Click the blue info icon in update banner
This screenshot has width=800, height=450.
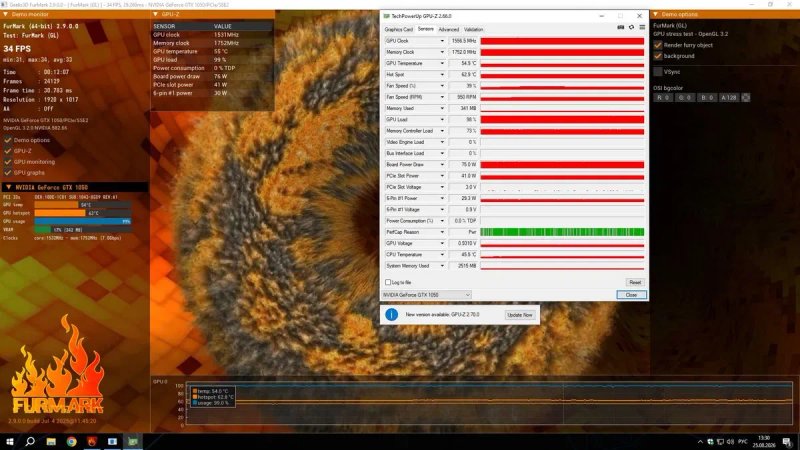pos(391,314)
